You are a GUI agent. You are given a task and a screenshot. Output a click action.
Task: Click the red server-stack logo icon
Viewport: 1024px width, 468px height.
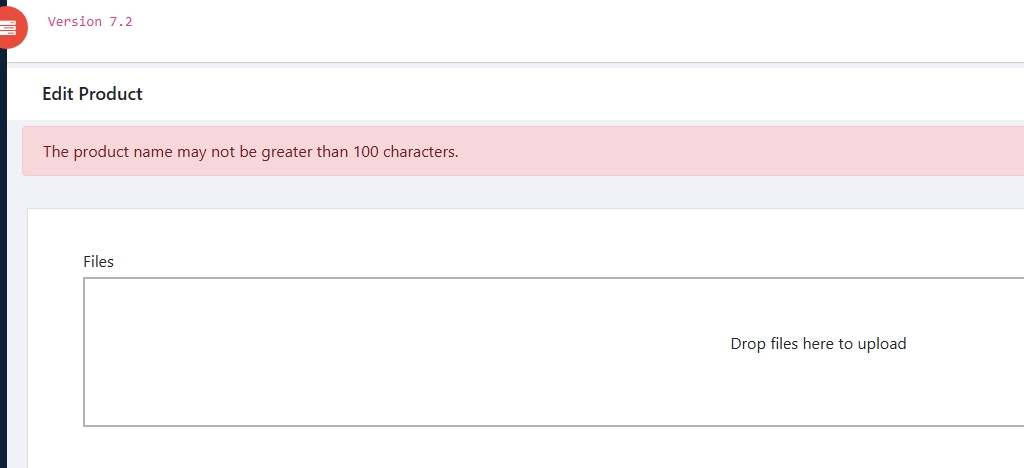click(x=11, y=27)
